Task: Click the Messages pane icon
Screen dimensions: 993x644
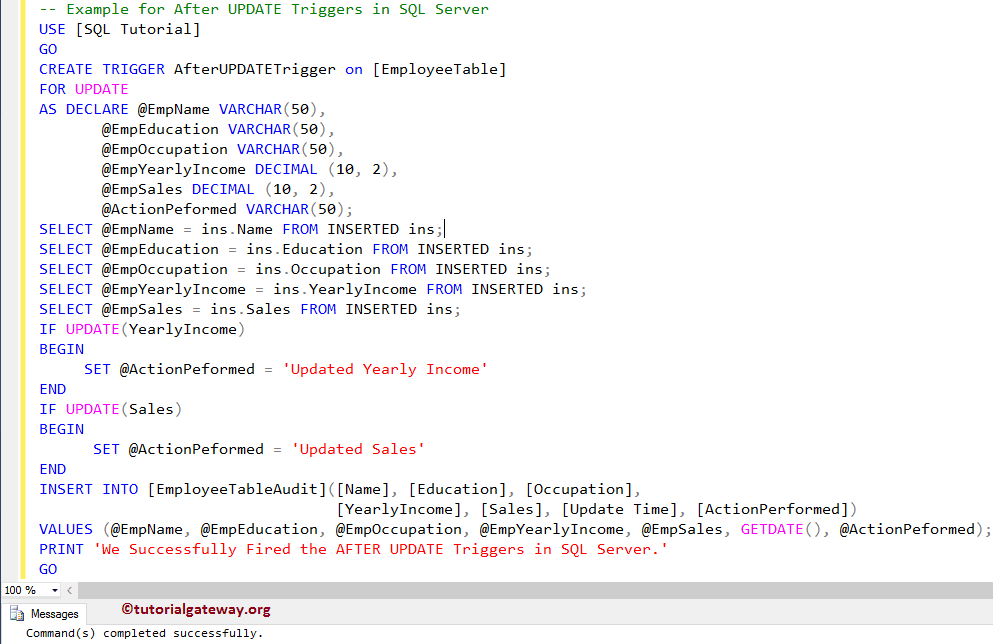Action: [x=18, y=613]
